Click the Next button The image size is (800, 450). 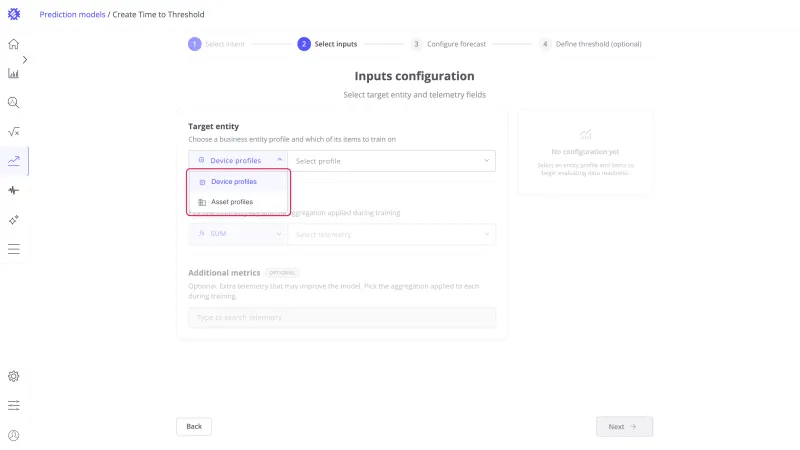coord(624,427)
